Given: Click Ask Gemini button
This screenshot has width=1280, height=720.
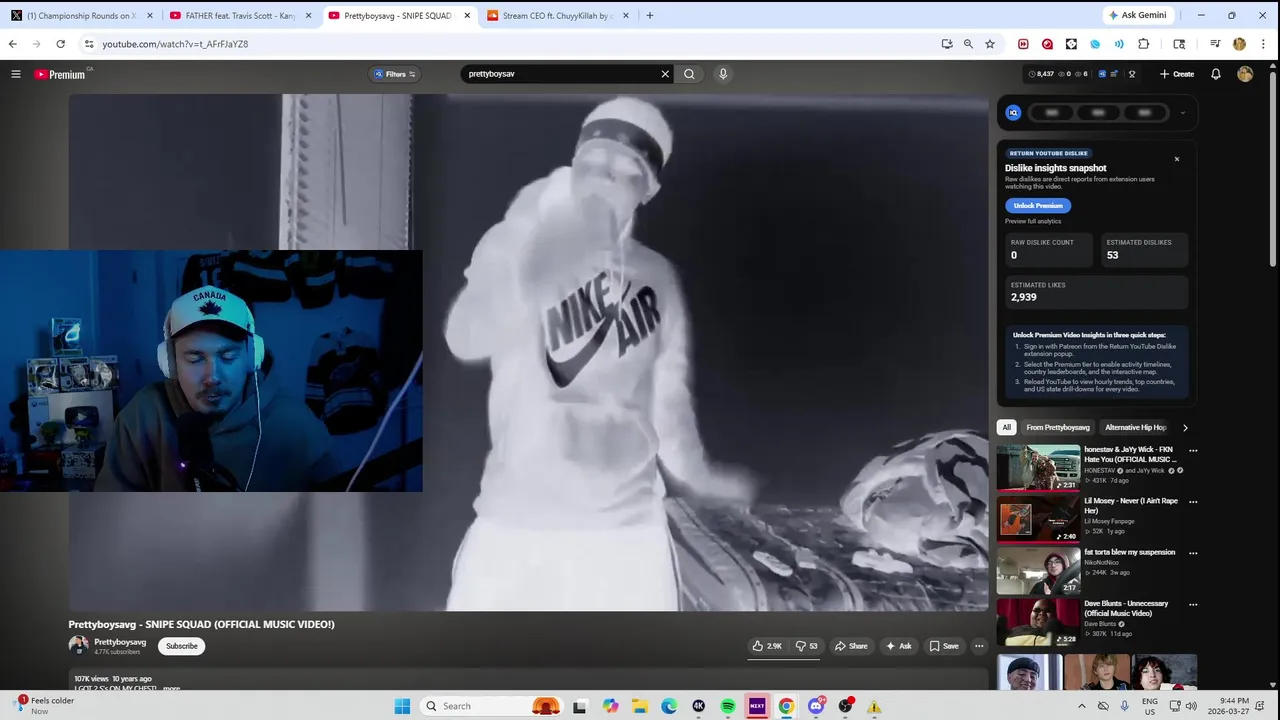Looking at the screenshot, I should point(1137,15).
